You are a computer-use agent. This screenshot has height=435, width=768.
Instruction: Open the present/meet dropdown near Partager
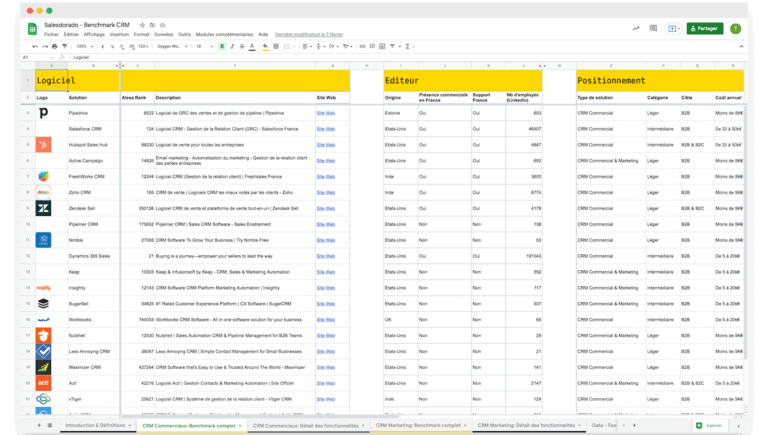(x=674, y=28)
